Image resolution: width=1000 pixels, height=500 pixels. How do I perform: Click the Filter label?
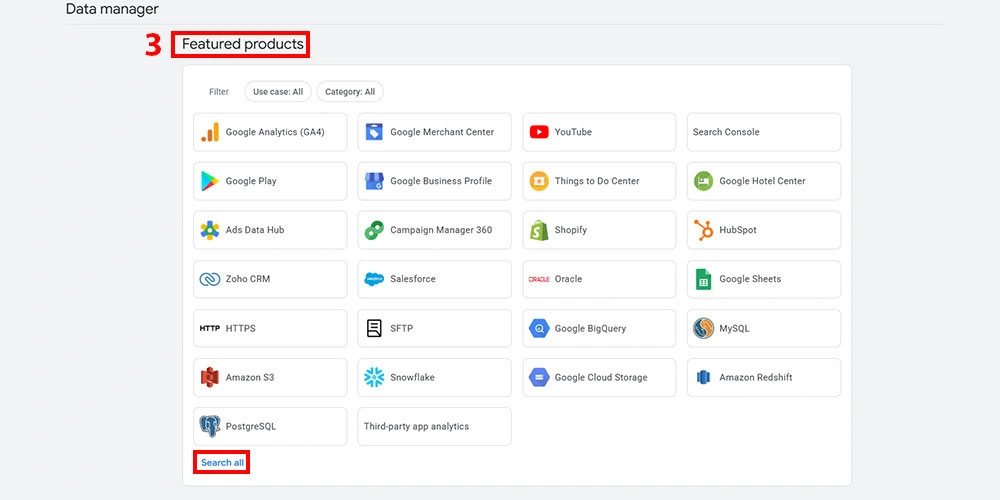point(219,92)
